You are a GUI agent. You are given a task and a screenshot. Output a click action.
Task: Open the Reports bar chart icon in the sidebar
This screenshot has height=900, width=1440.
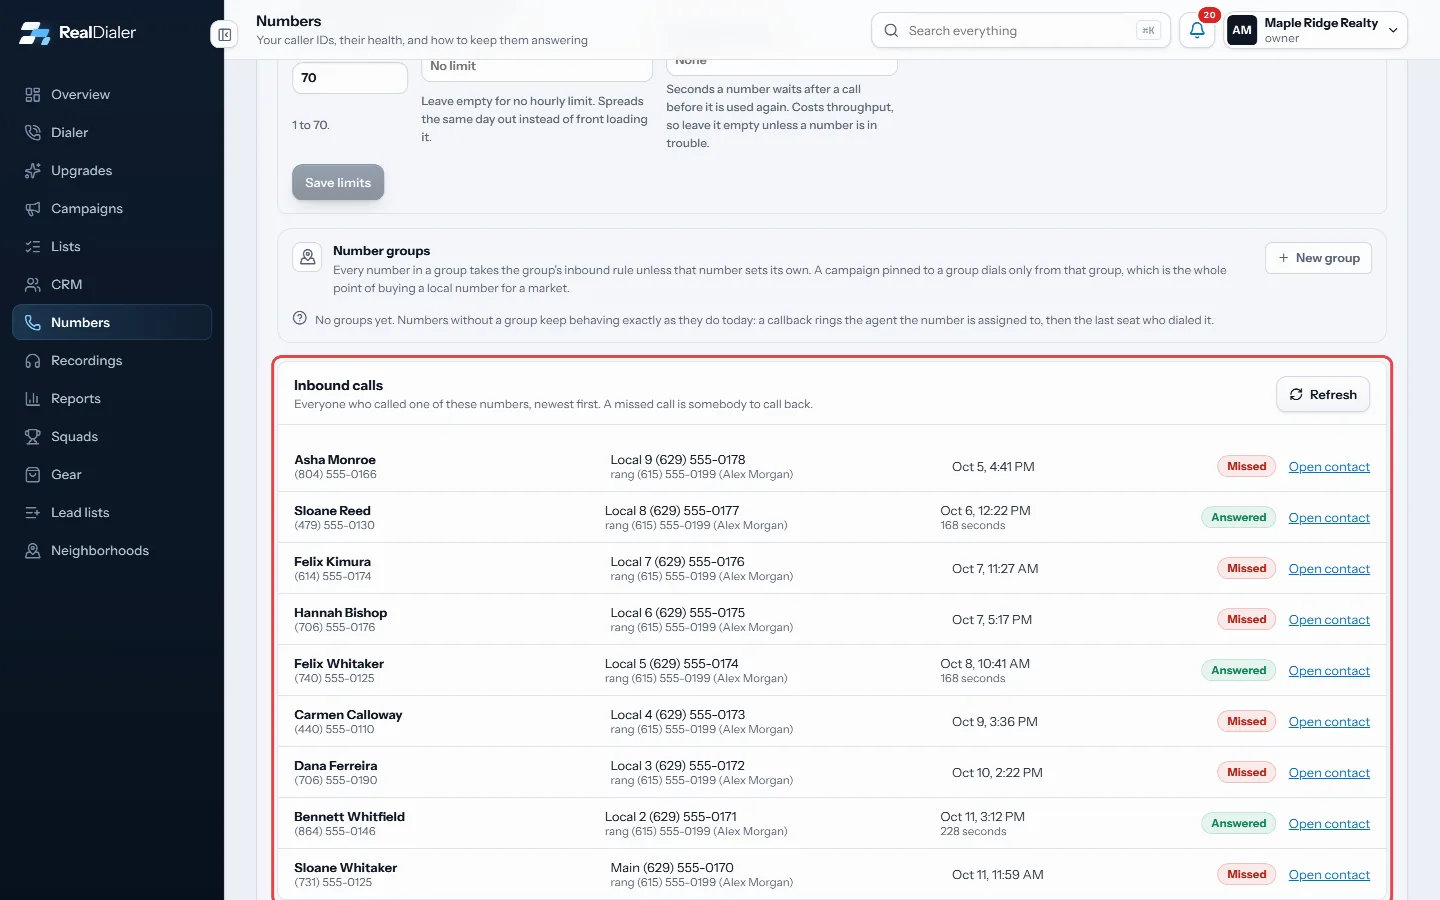[33, 399]
